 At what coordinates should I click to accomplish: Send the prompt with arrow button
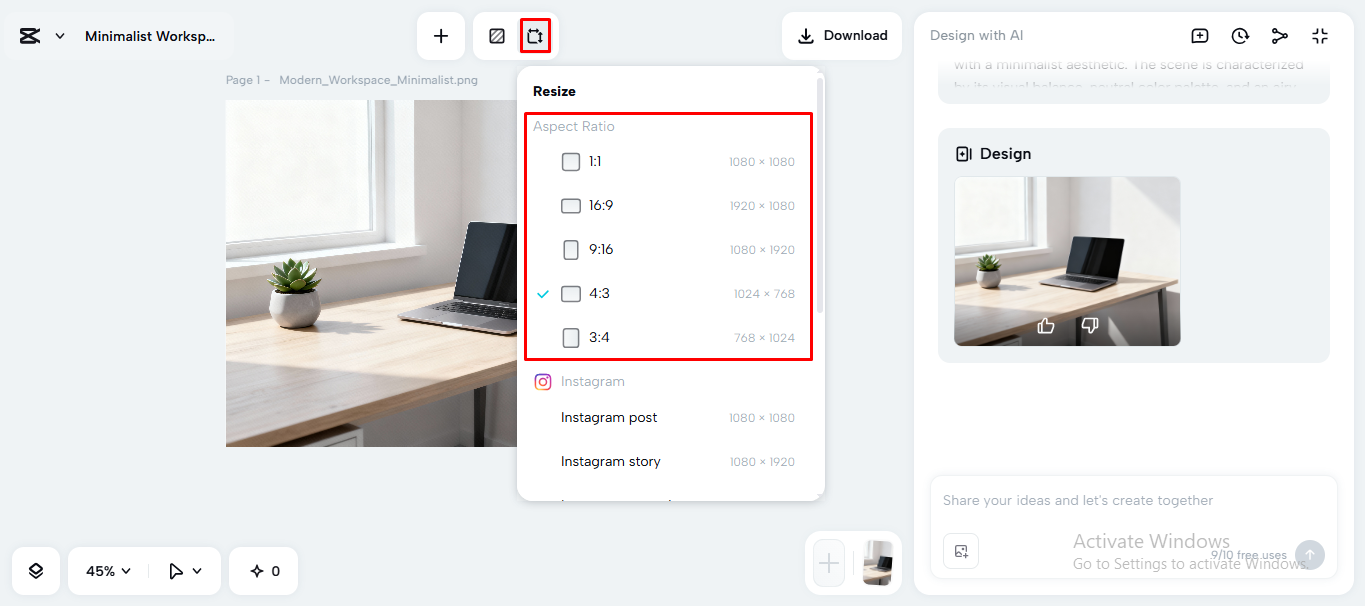[x=1310, y=555]
